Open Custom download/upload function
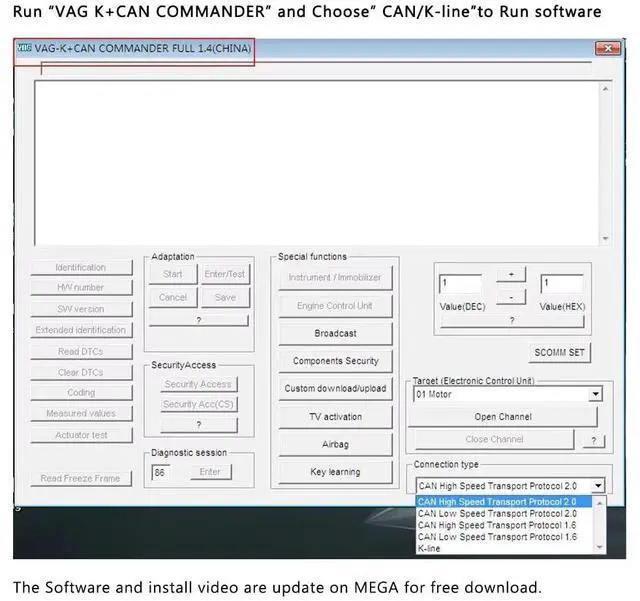 335,389
